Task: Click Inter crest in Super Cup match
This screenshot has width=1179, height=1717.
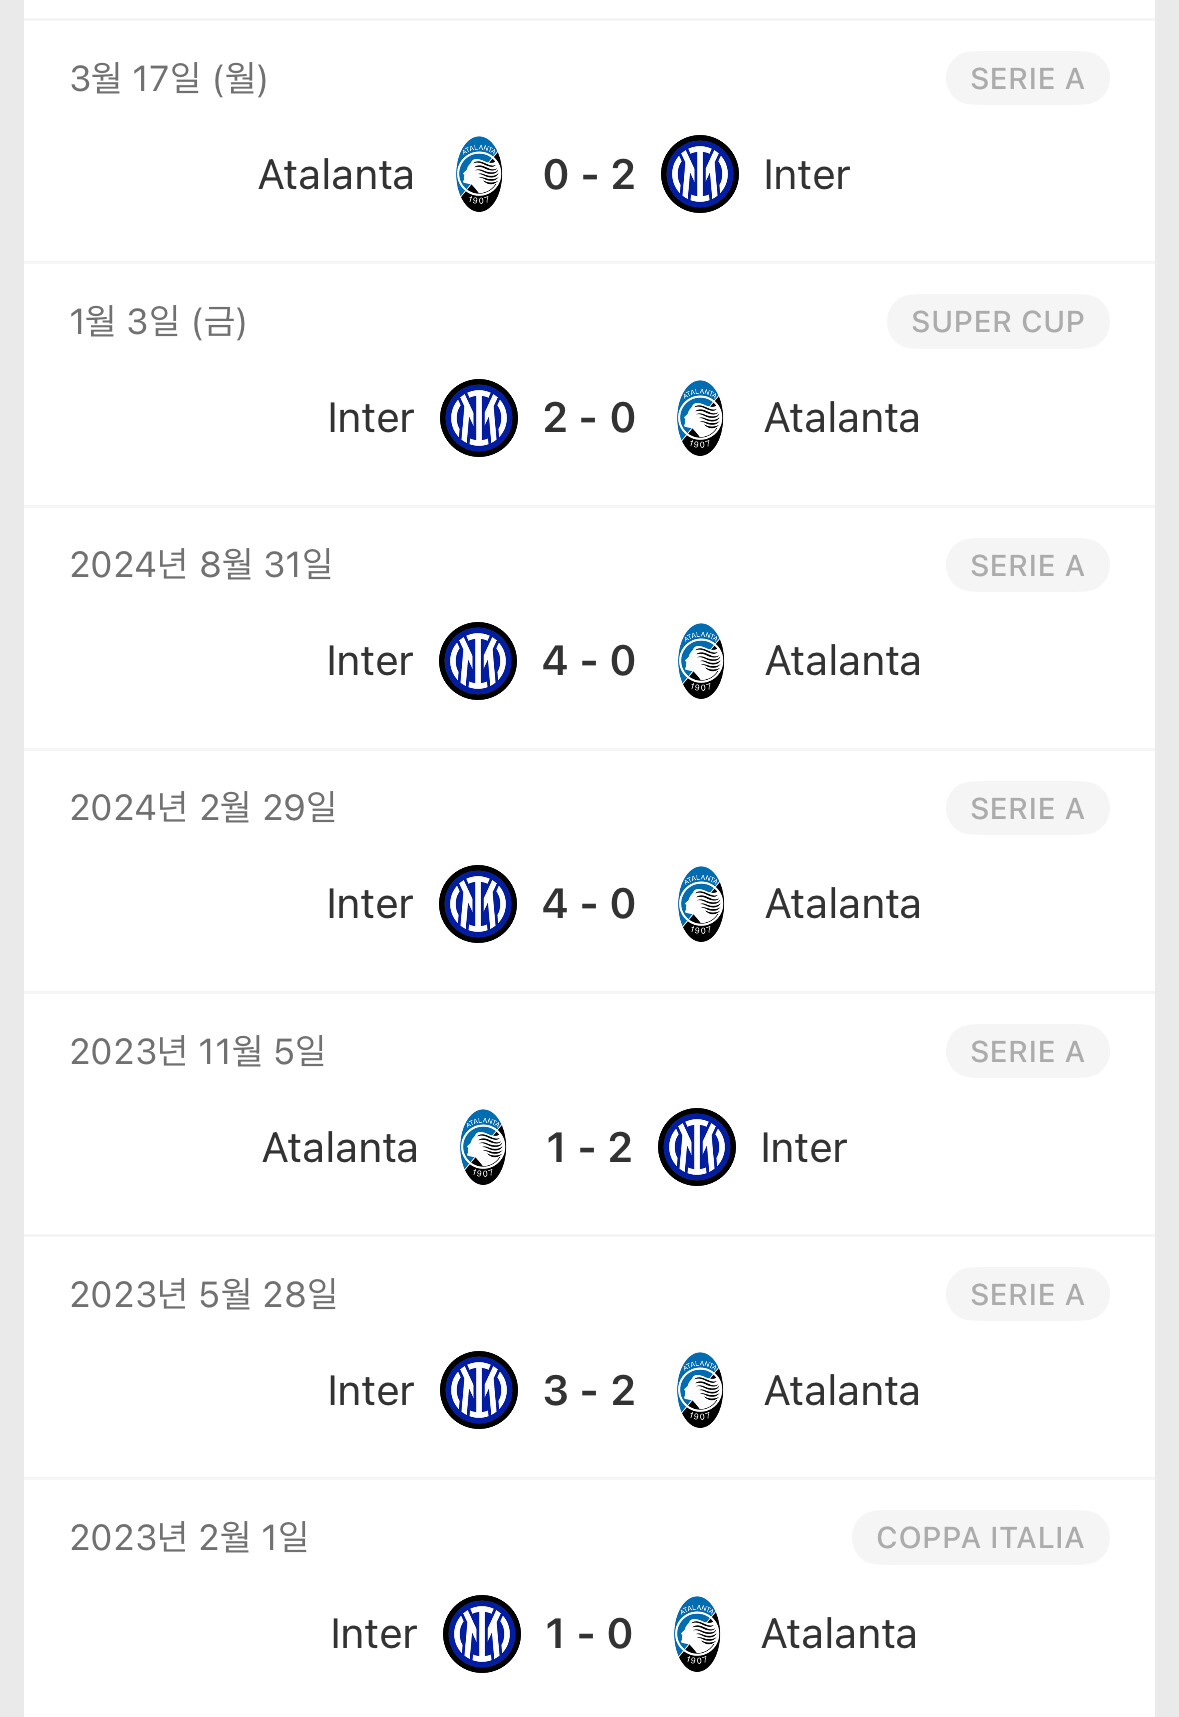Action: click(479, 418)
